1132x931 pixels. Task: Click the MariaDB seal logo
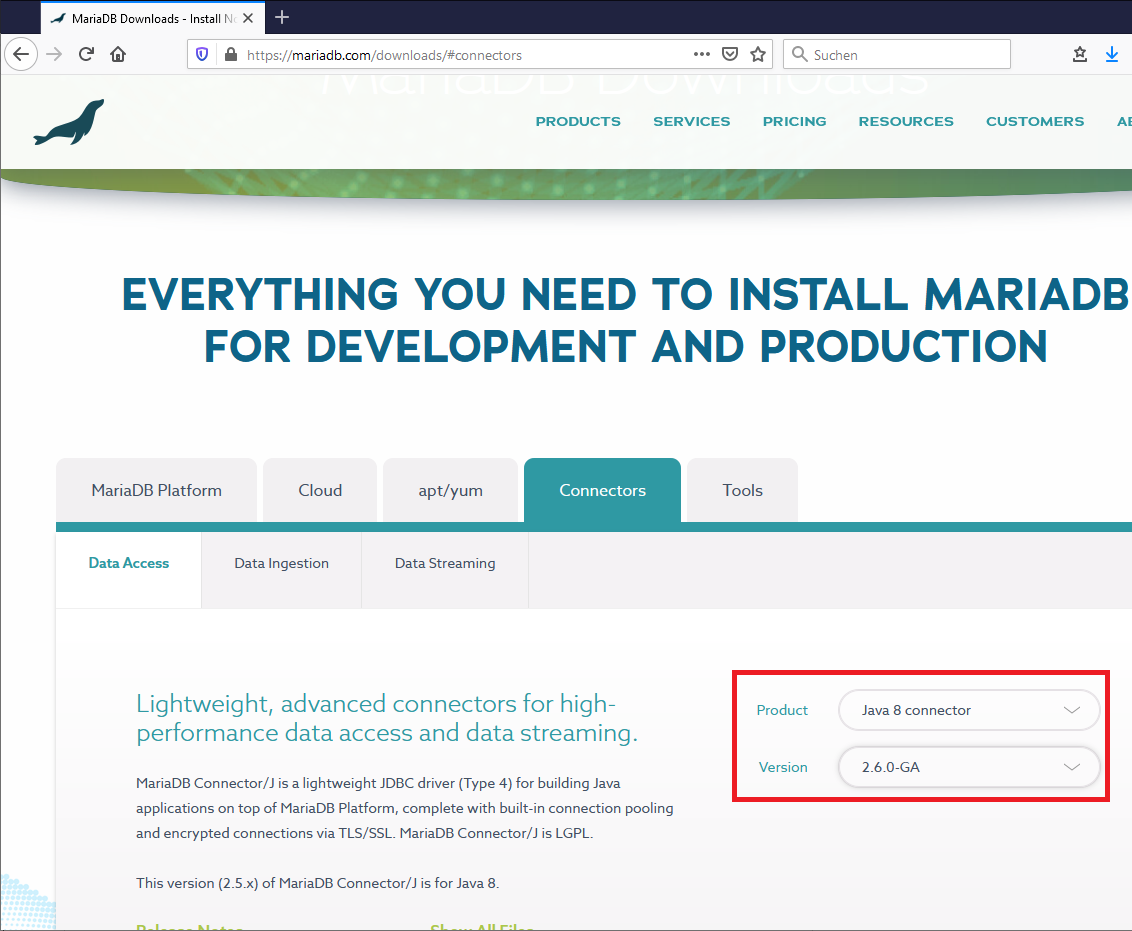69,122
